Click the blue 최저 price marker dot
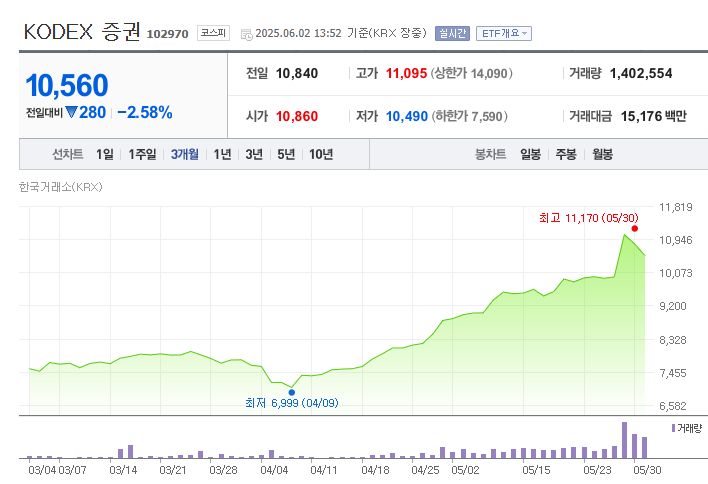708x484 pixels. tap(292, 392)
